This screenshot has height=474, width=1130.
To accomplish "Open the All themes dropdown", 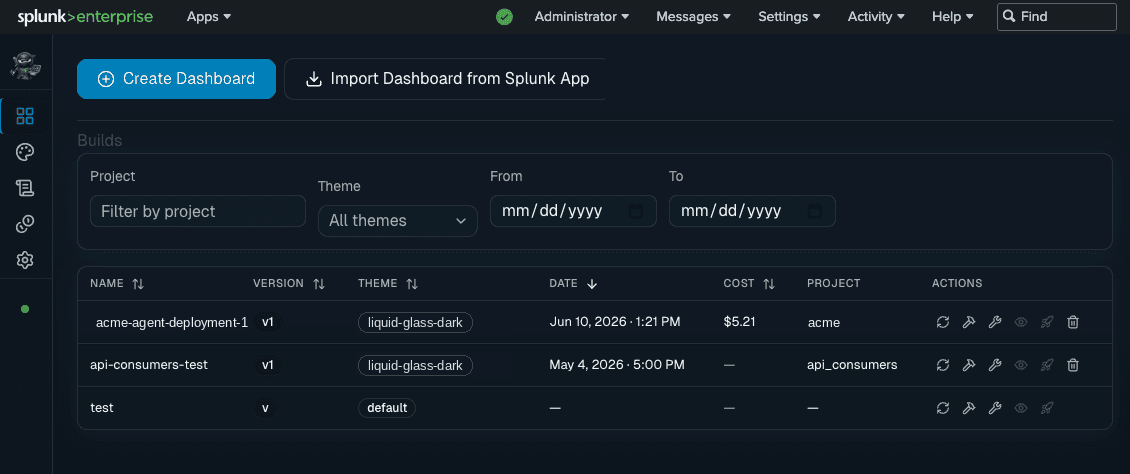I will coord(398,221).
